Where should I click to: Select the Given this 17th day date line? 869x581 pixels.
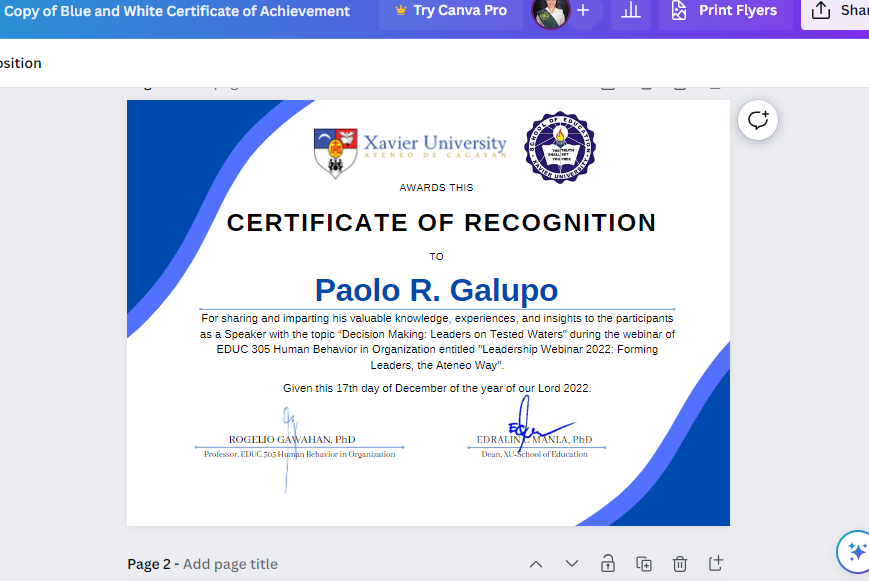(437, 388)
